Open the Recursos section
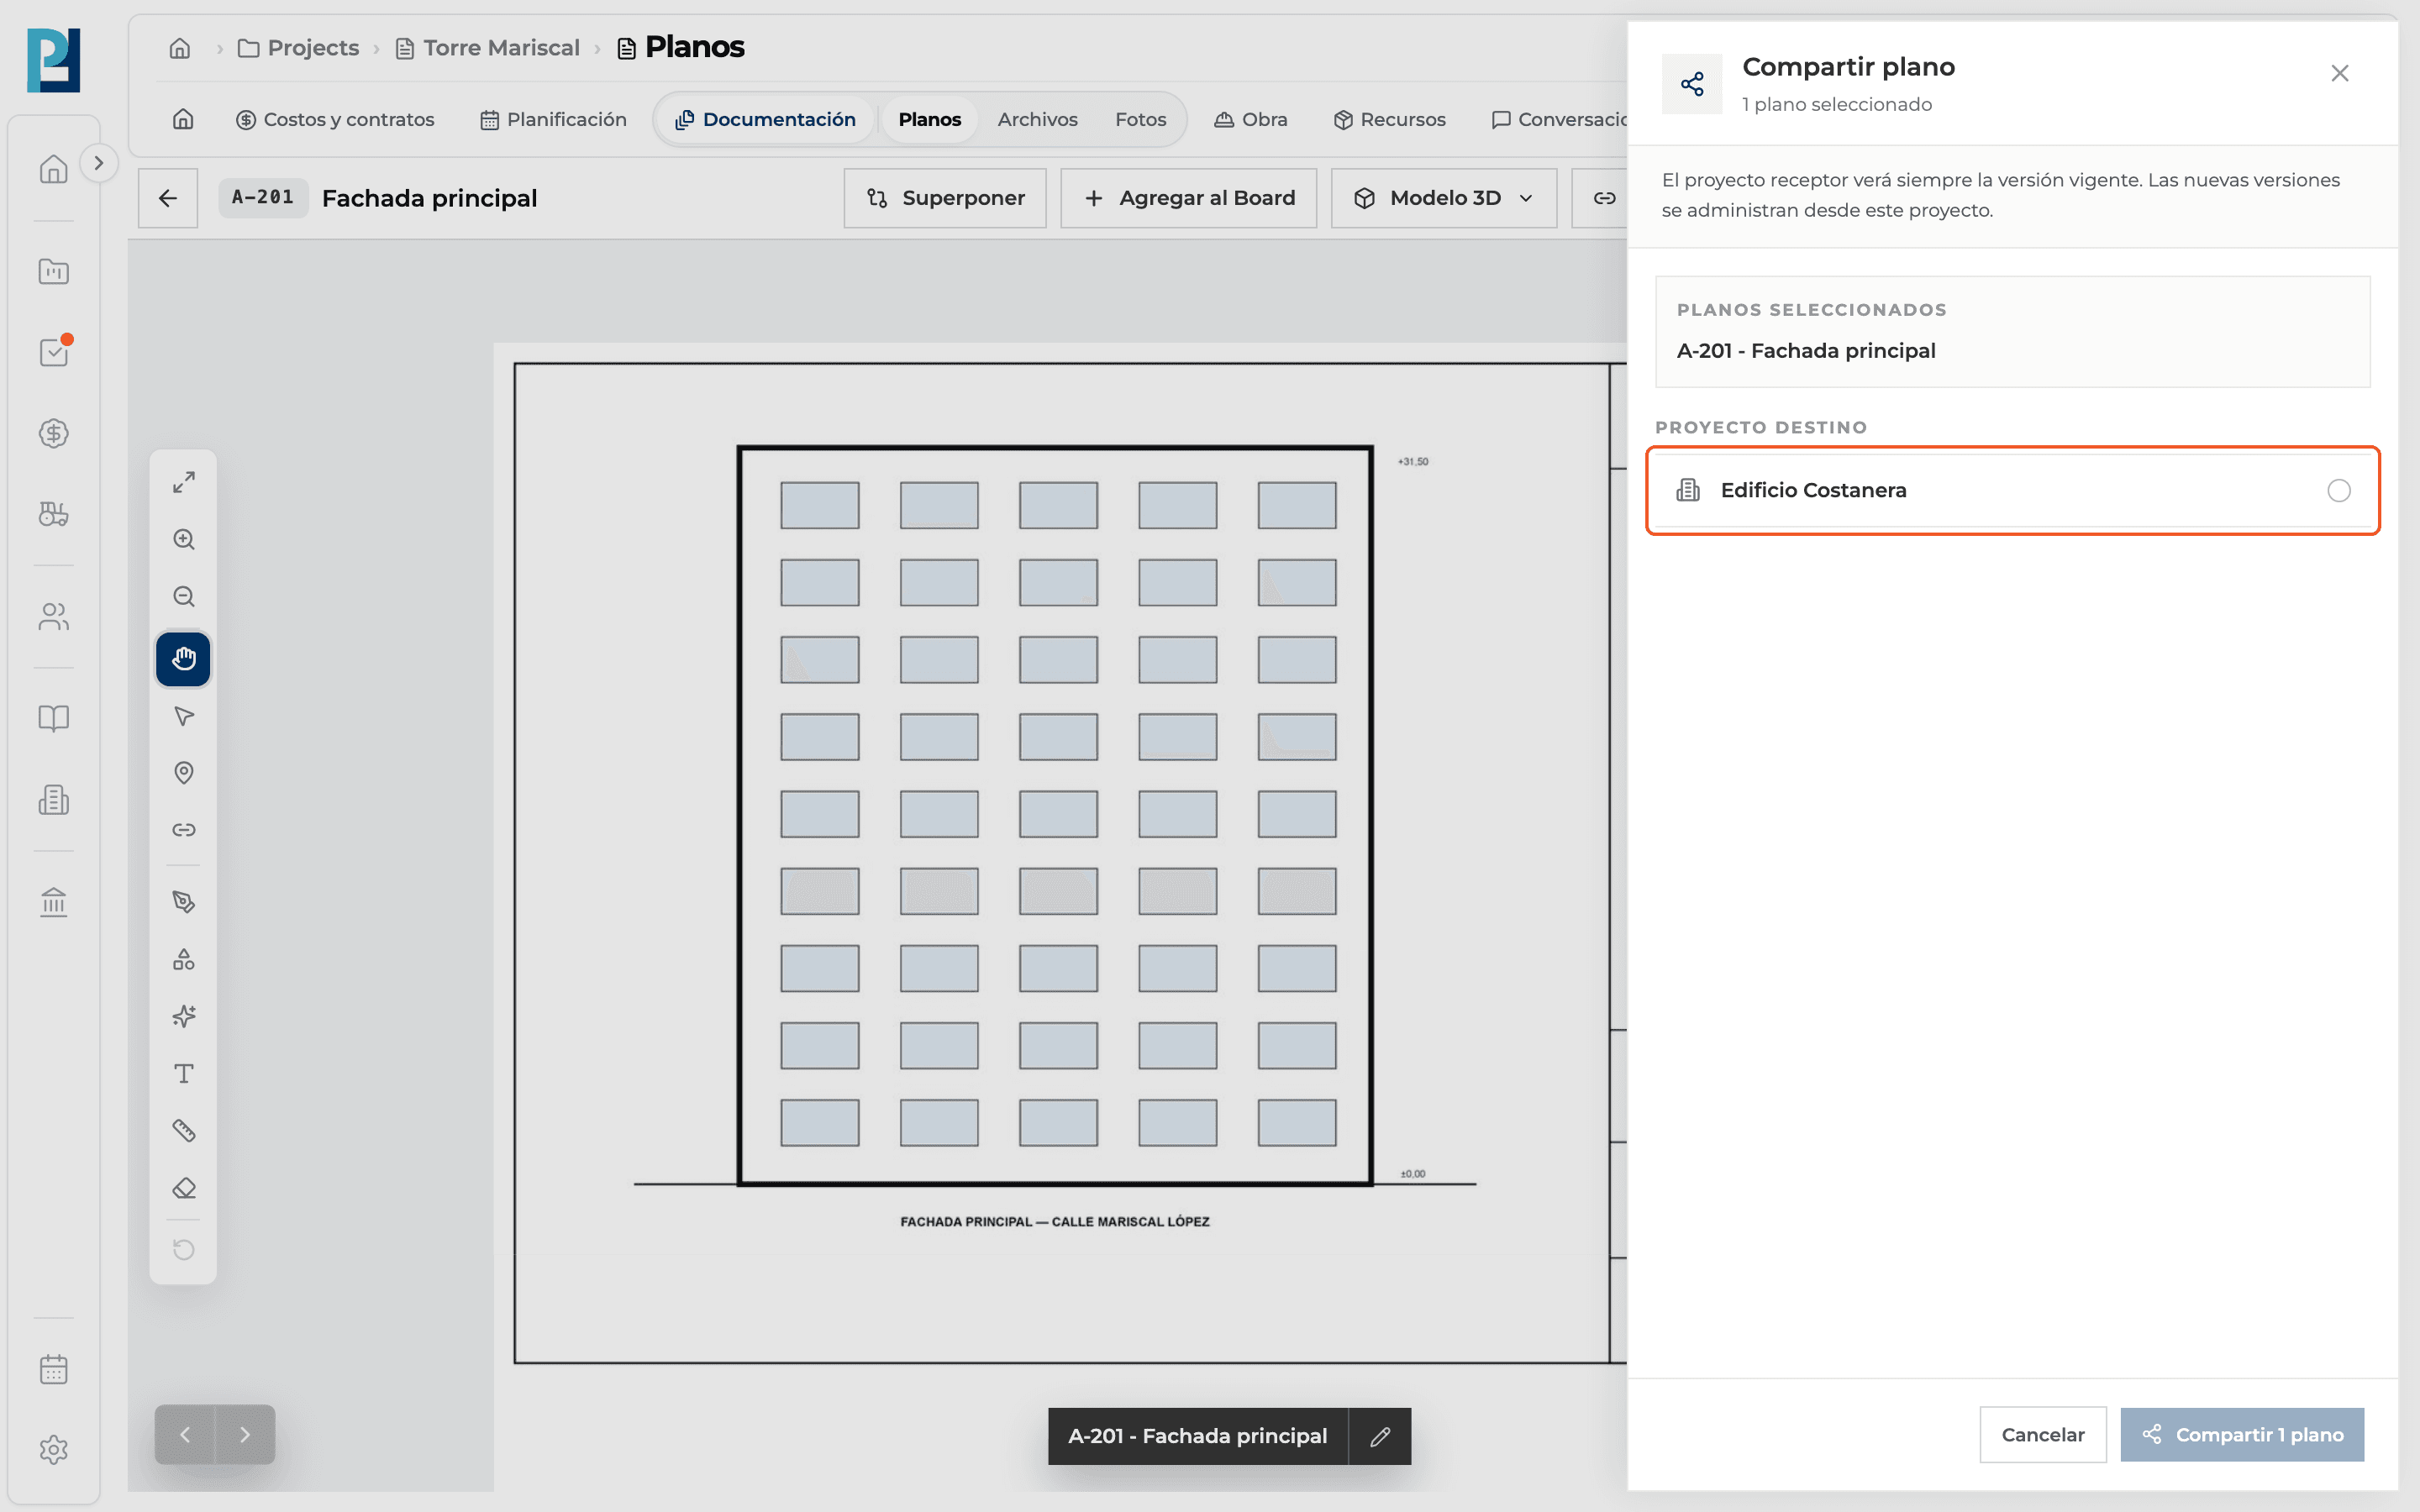This screenshot has height=1512, width=2420. (1389, 119)
